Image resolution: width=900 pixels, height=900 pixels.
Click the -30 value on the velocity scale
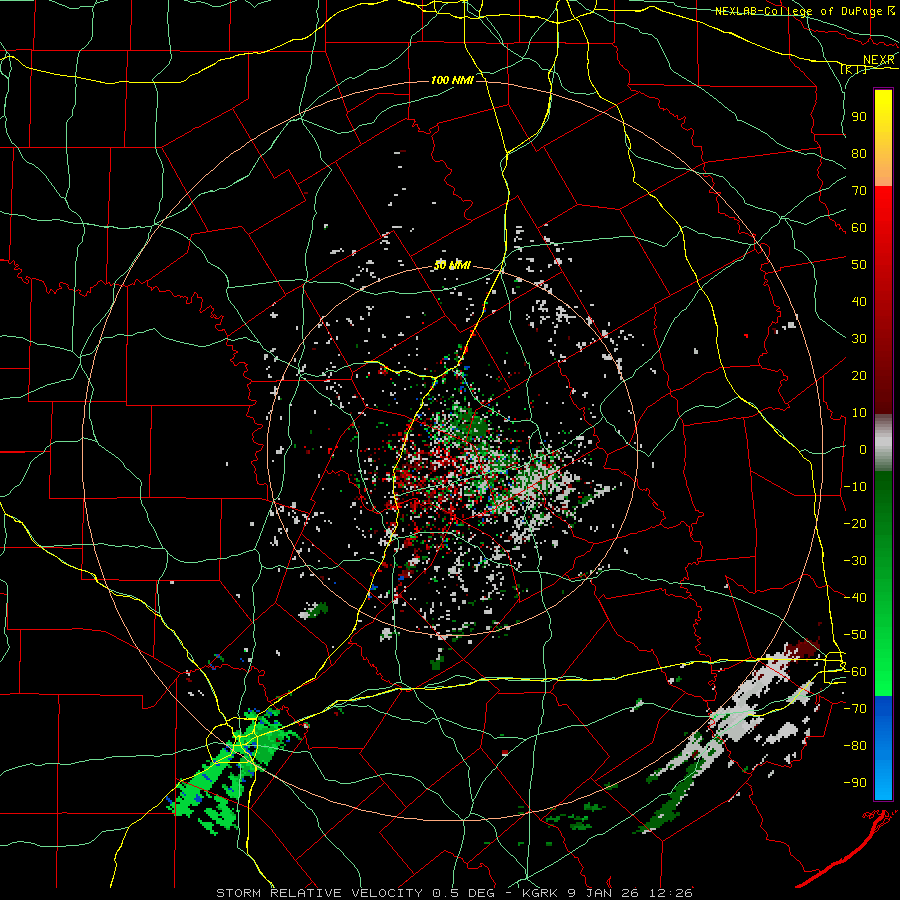point(855,561)
